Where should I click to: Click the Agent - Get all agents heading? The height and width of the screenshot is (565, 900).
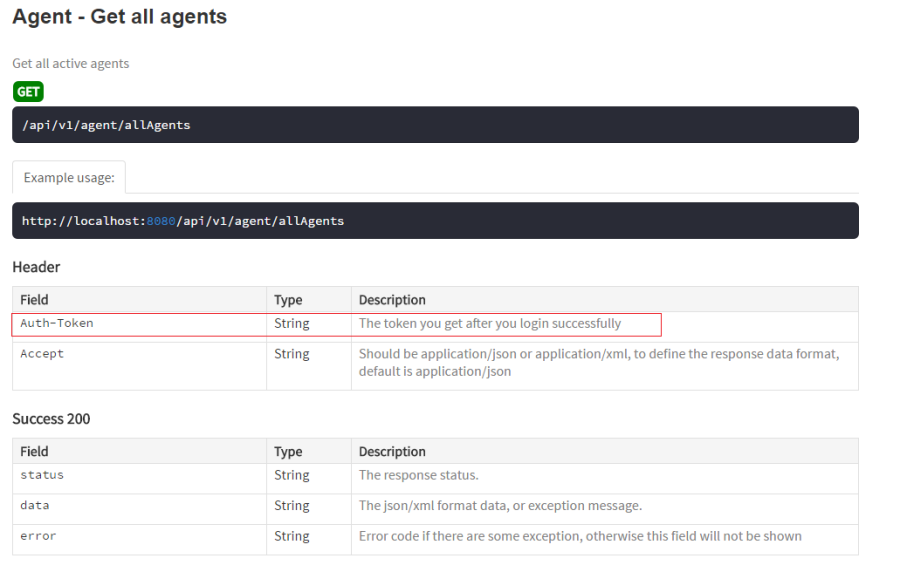[x=119, y=17]
